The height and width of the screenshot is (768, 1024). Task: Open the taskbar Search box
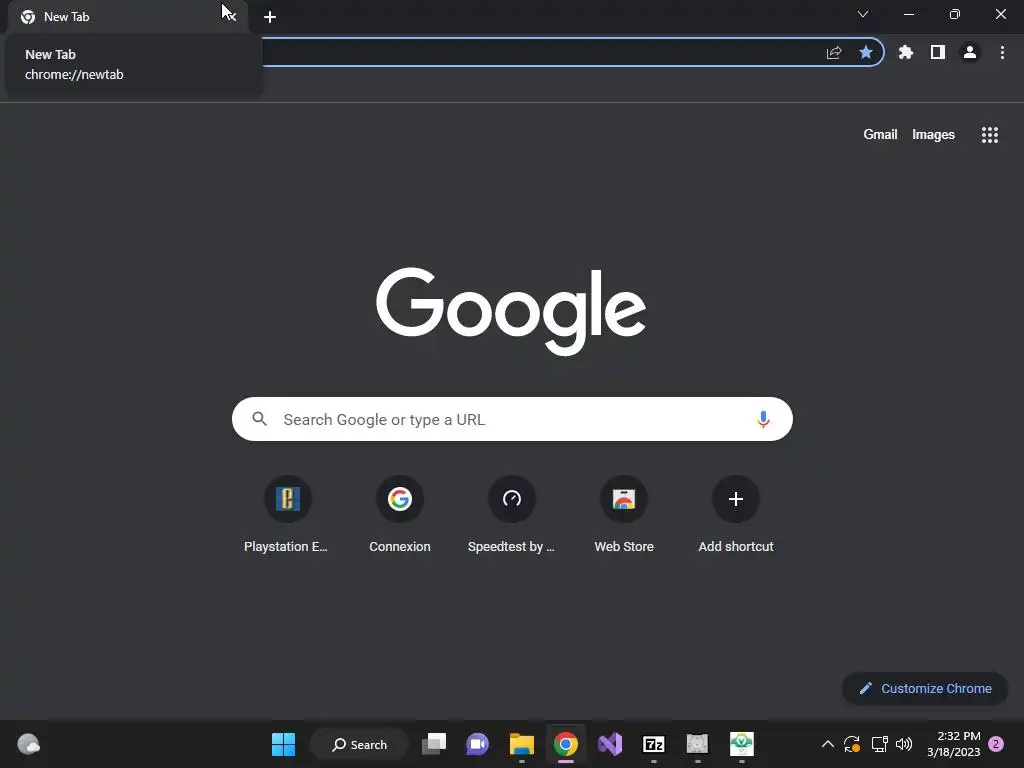[x=360, y=744]
